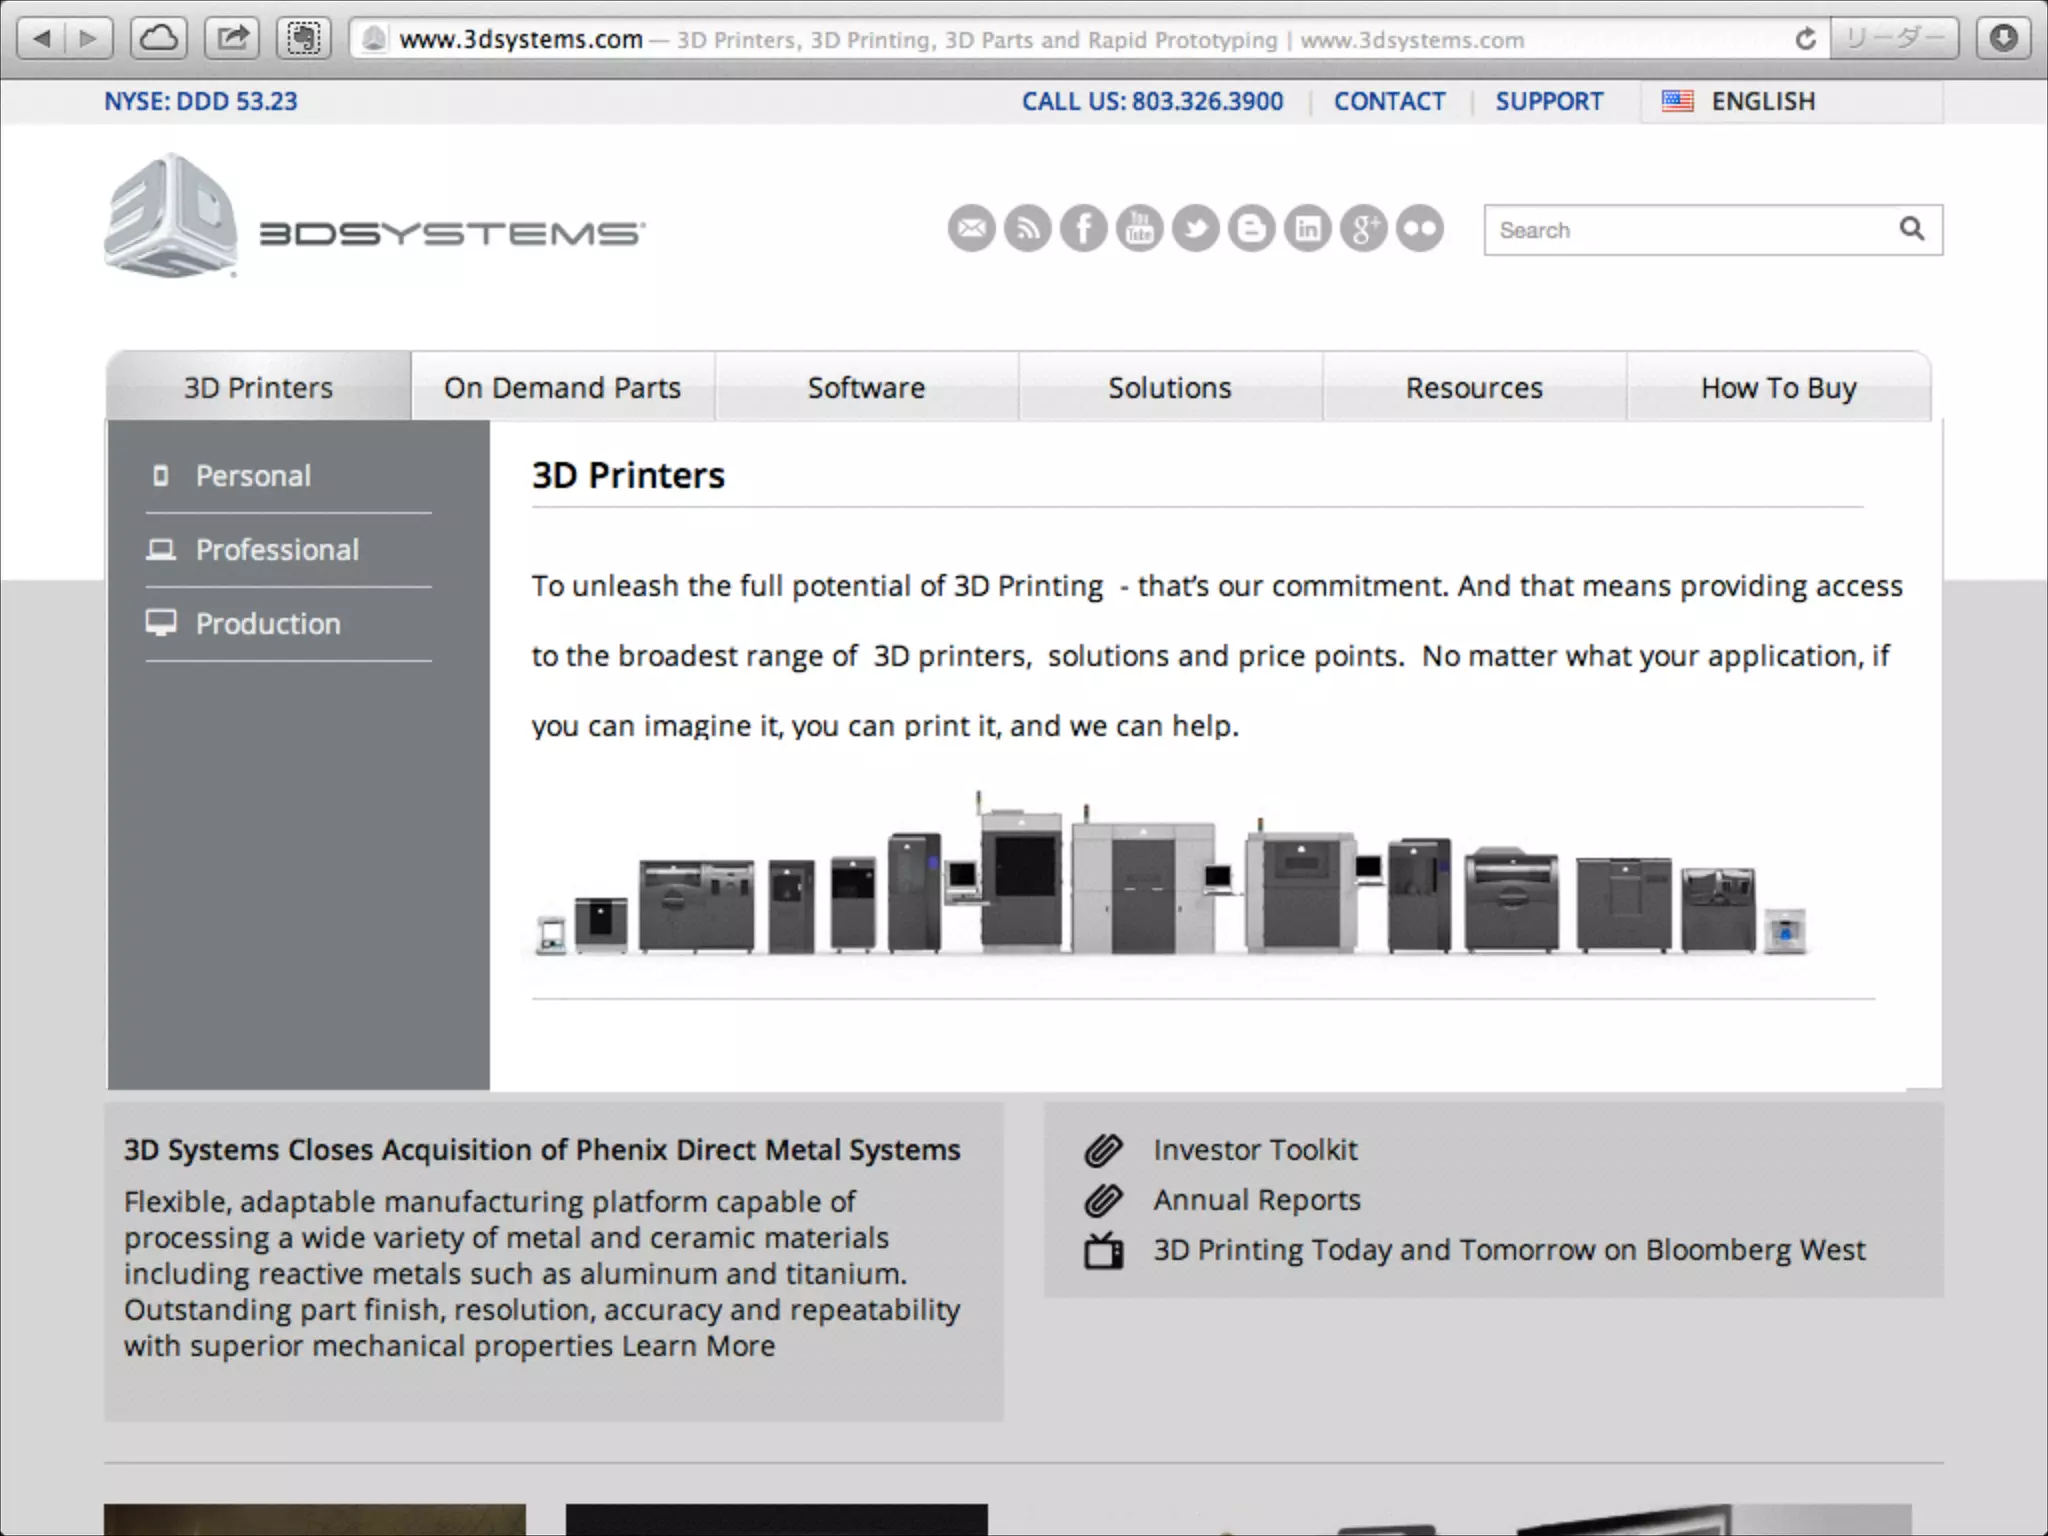Switch to the Solutions tab
Viewport: 2048px width, 1536px height.
[x=1169, y=387]
